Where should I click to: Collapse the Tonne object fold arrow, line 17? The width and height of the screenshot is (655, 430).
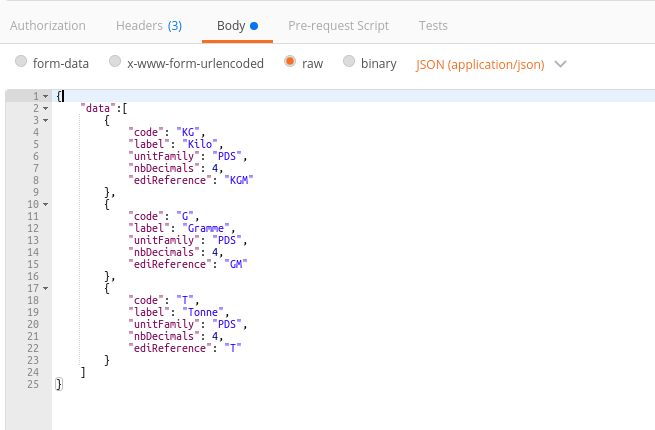tap(46, 288)
